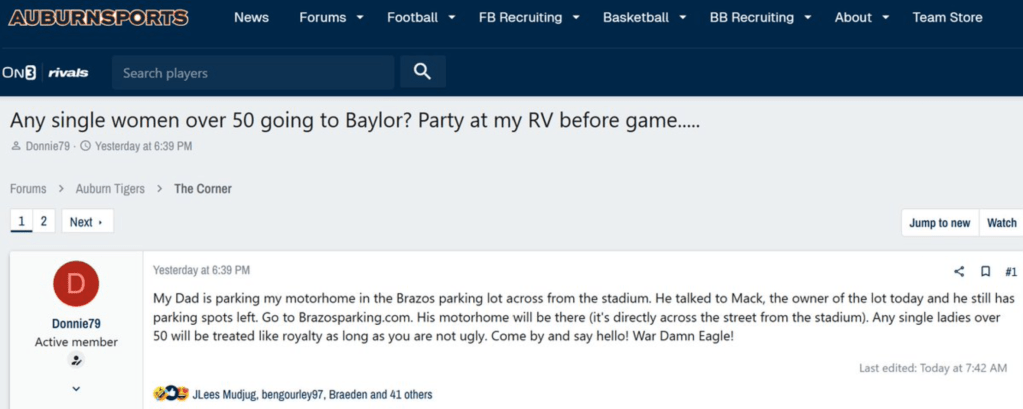Watch this thread
Screen dimensions: 1023x409
pos(1001,222)
